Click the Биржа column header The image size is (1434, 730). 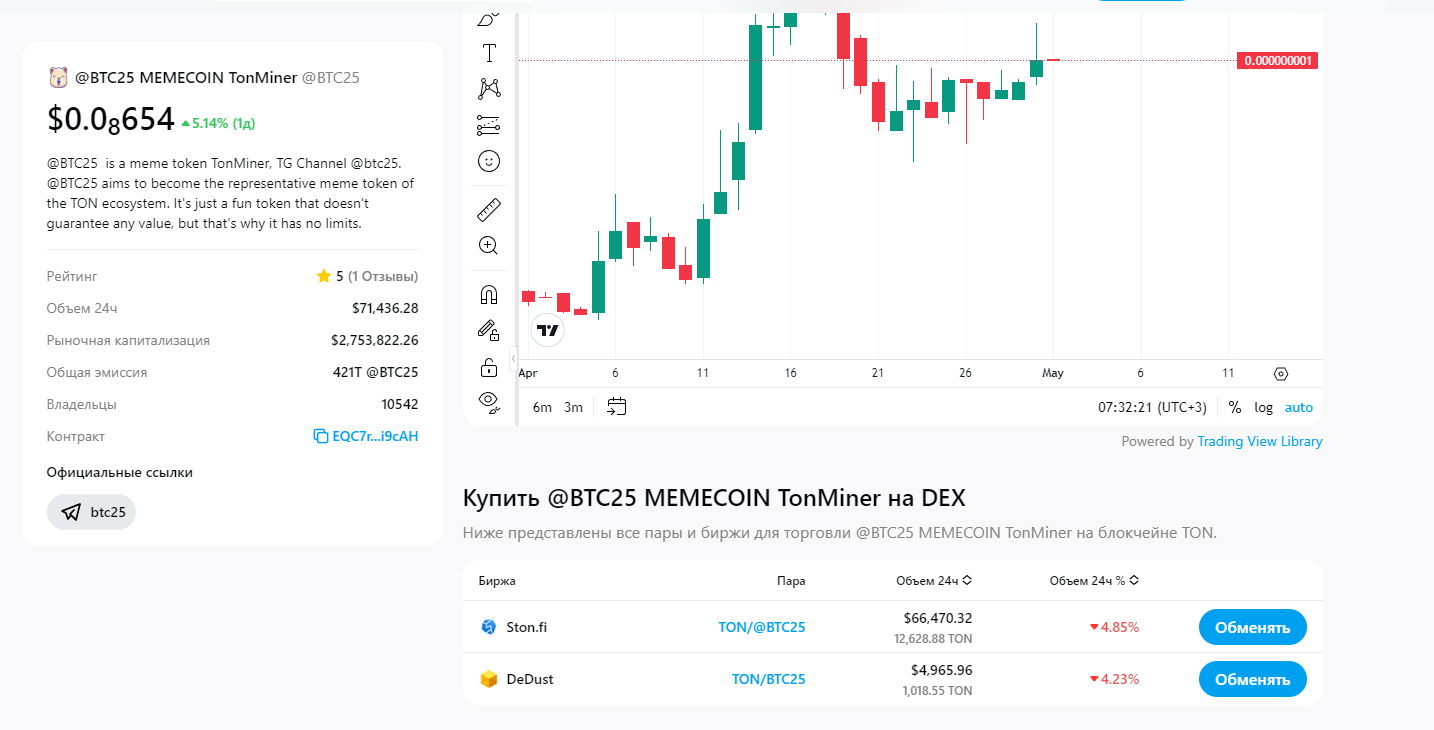497,580
